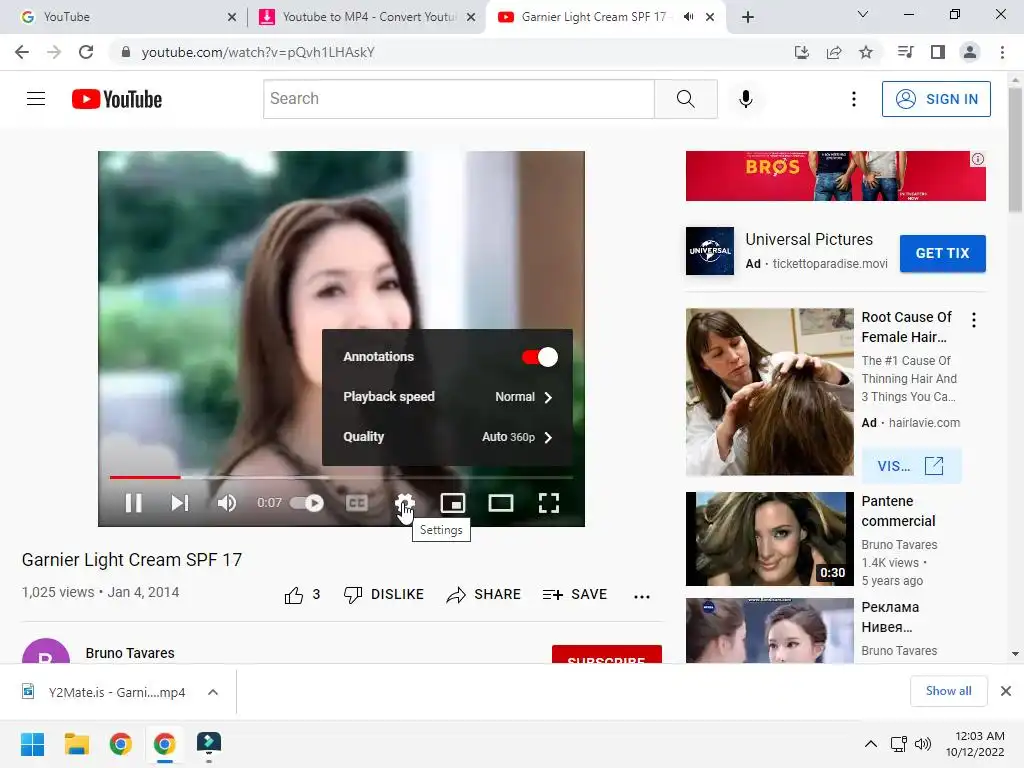Open YouTube settings three-dot menu
The image size is (1024, 768).
854,99
